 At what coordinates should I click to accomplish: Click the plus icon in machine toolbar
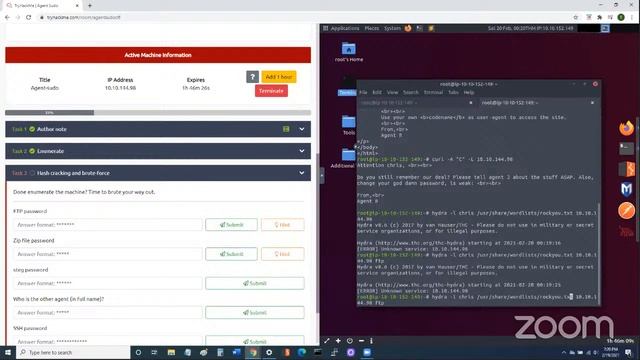click(338, 340)
